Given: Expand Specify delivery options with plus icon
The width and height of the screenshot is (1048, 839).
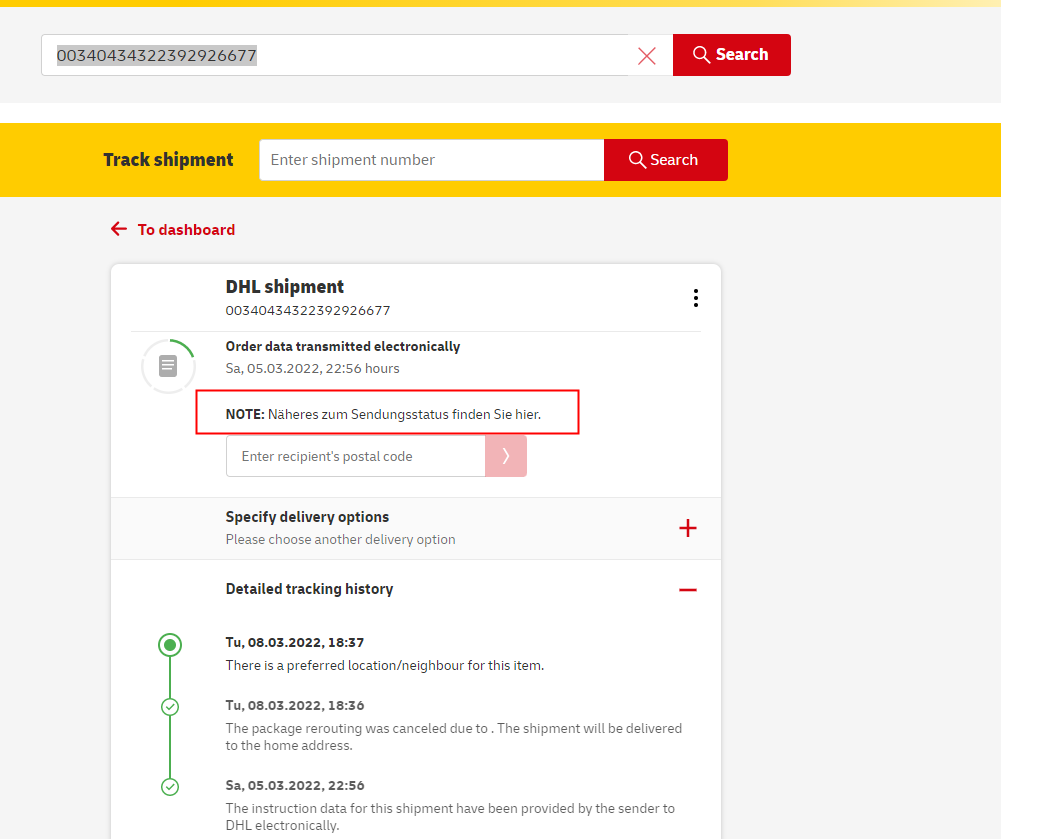Looking at the screenshot, I should click(x=687, y=528).
